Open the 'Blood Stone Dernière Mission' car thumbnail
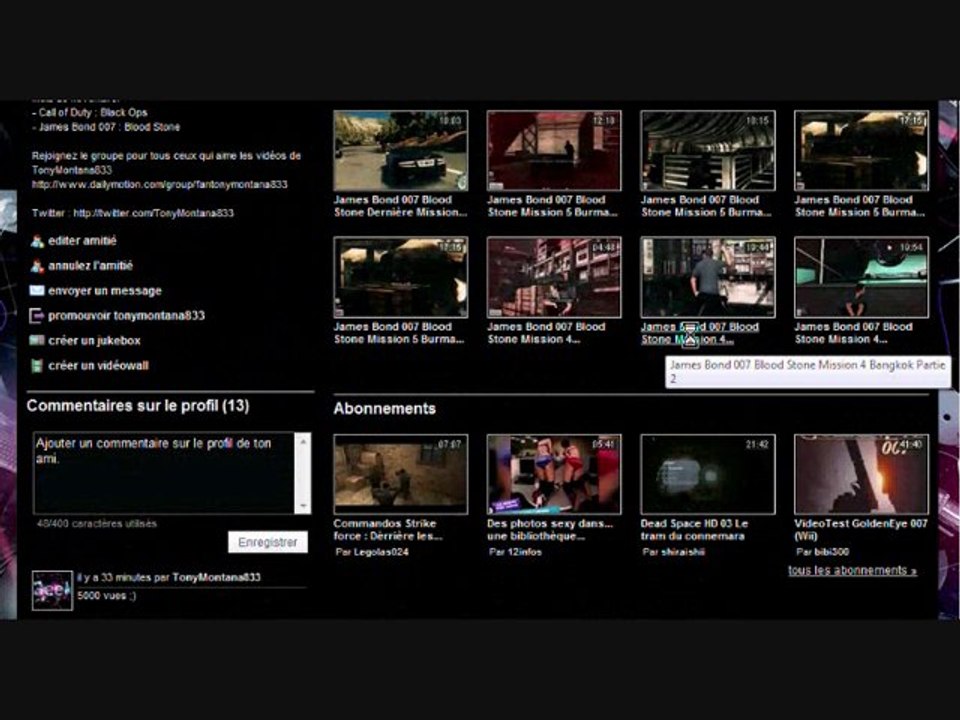Image resolution: width=960 pixels, height=720 pixels. pyautogui.click(x=401, y=151)
